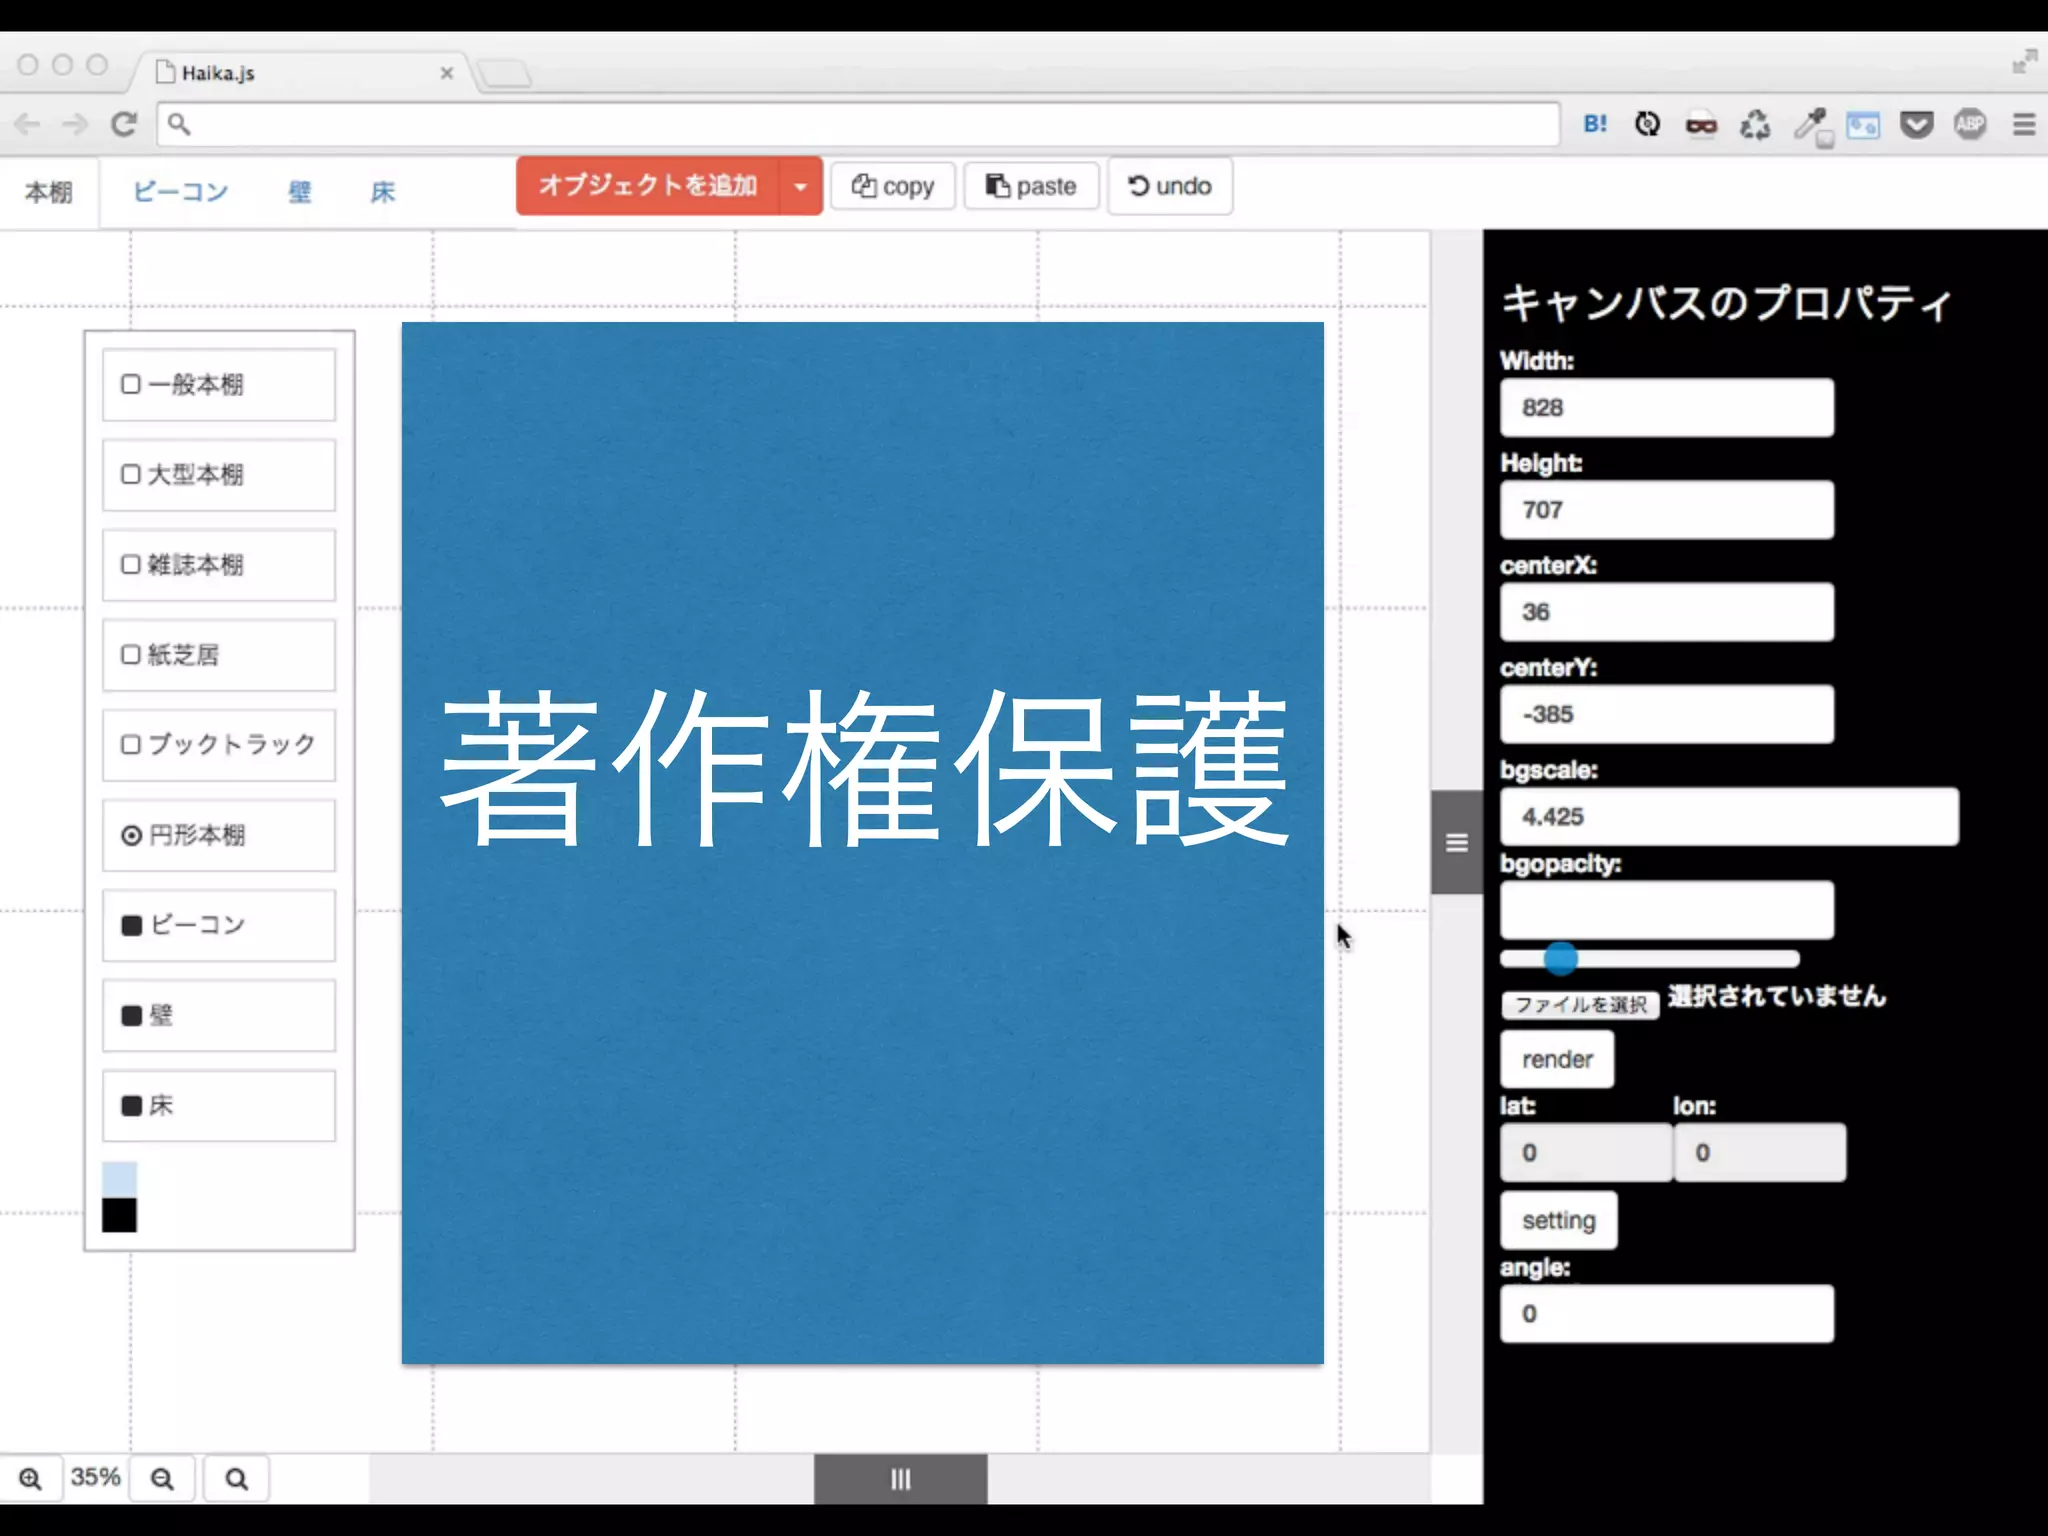This screenshot has width=2048, height=1536.
Task: Click the Height input field
Action: click(x=1667, y=510)
